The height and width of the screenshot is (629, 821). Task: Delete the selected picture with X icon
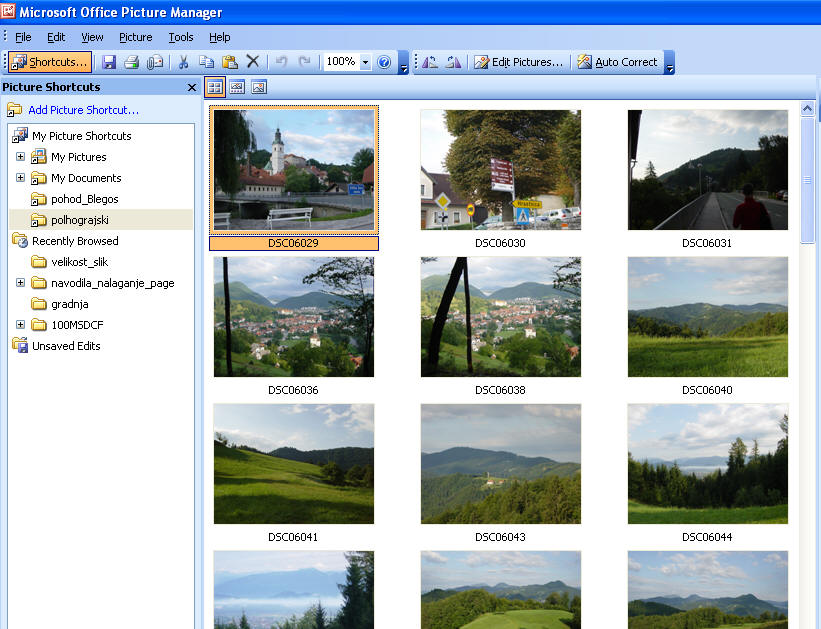(x=253, y=62)
